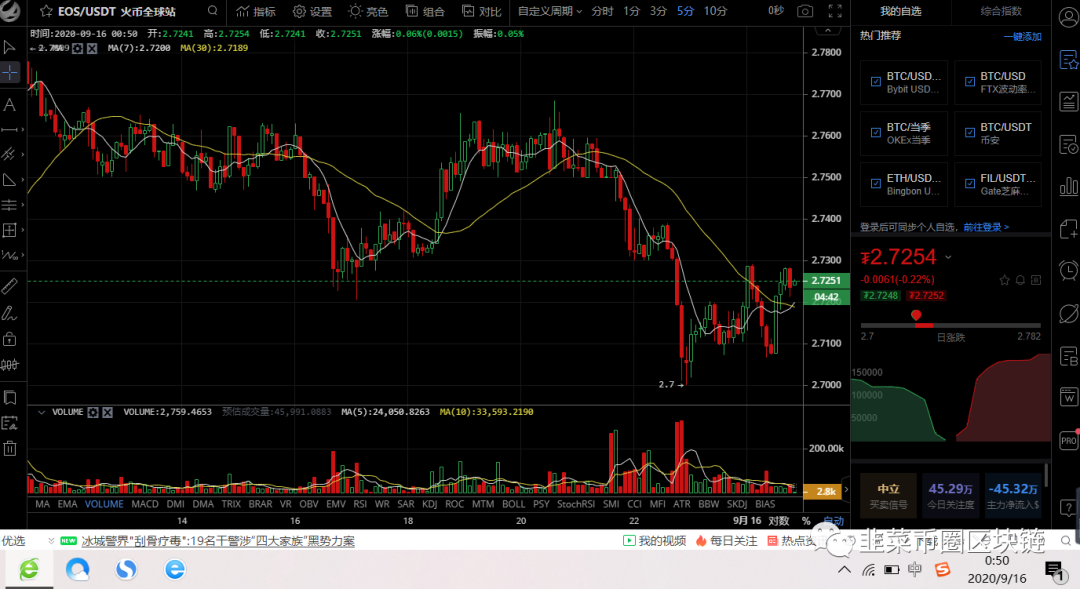Delete all drawings with the trash icon
Image resolution: width=1080 pixels, height=589 pixels.
click(10, 448)
